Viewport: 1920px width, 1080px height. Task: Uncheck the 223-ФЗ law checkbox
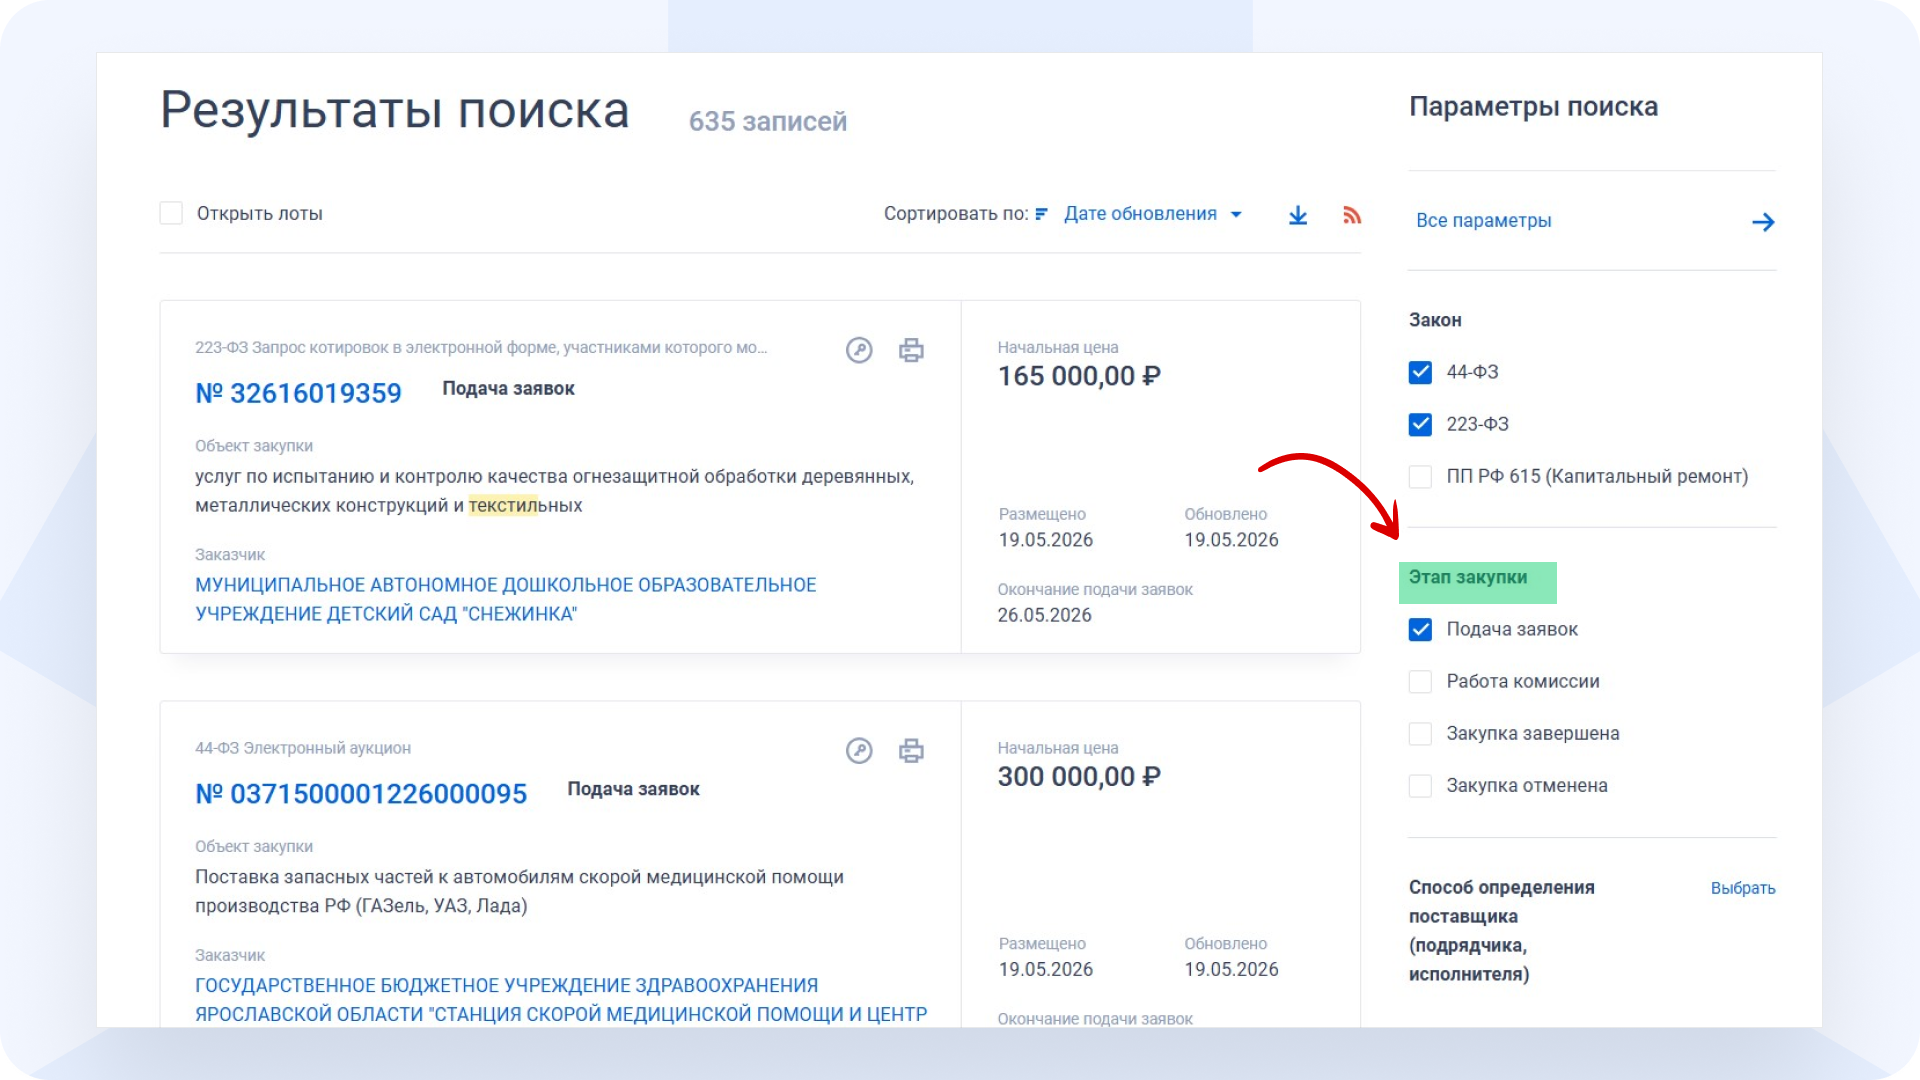point(1420,425)
